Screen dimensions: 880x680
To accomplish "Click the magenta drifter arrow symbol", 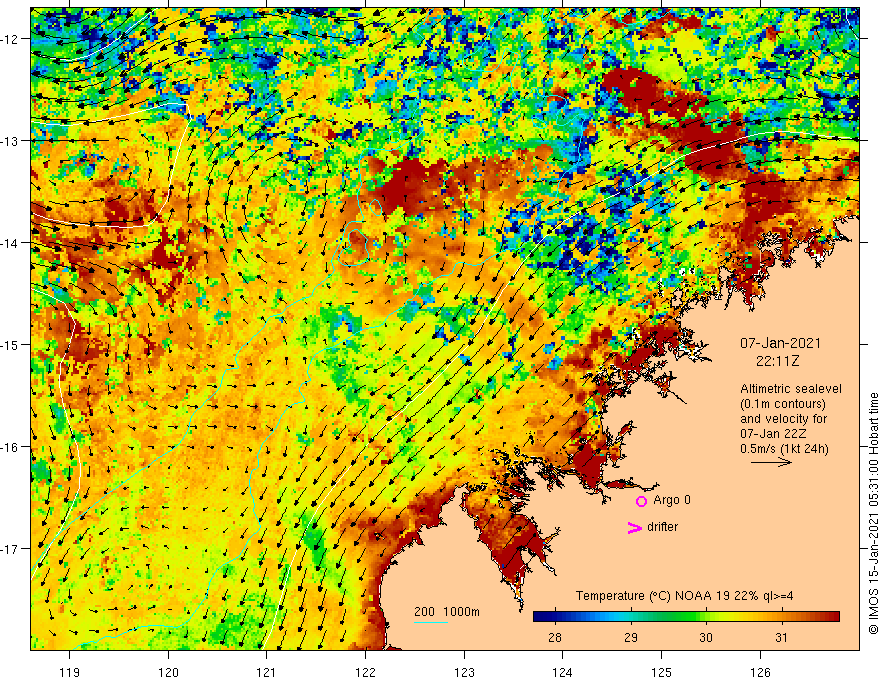I will pos(635,527).
